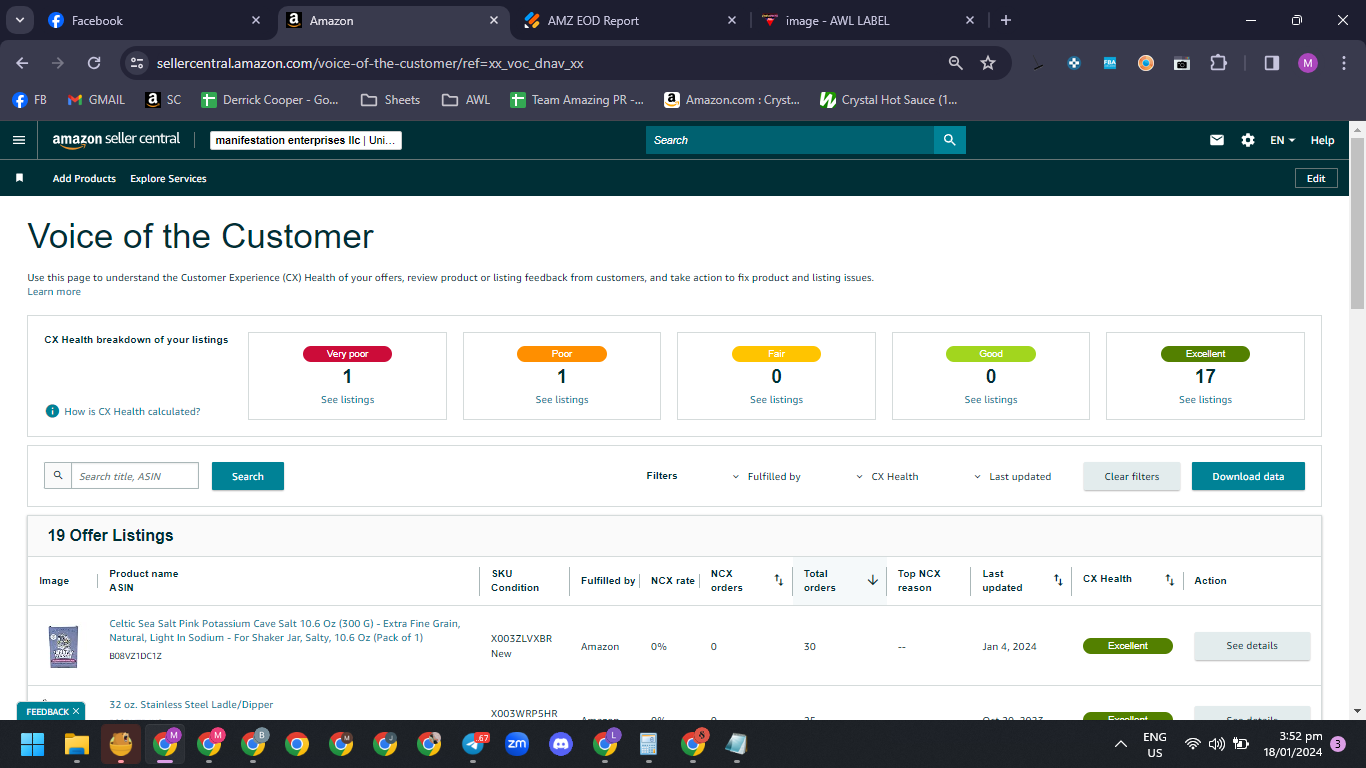Open the Seller Central hamburger menu
This screenshot has width=1366, height=768.
coord(19,140)
